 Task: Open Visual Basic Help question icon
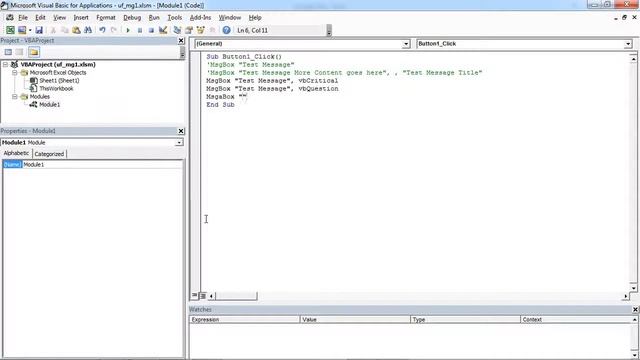(x=227, y=30)
